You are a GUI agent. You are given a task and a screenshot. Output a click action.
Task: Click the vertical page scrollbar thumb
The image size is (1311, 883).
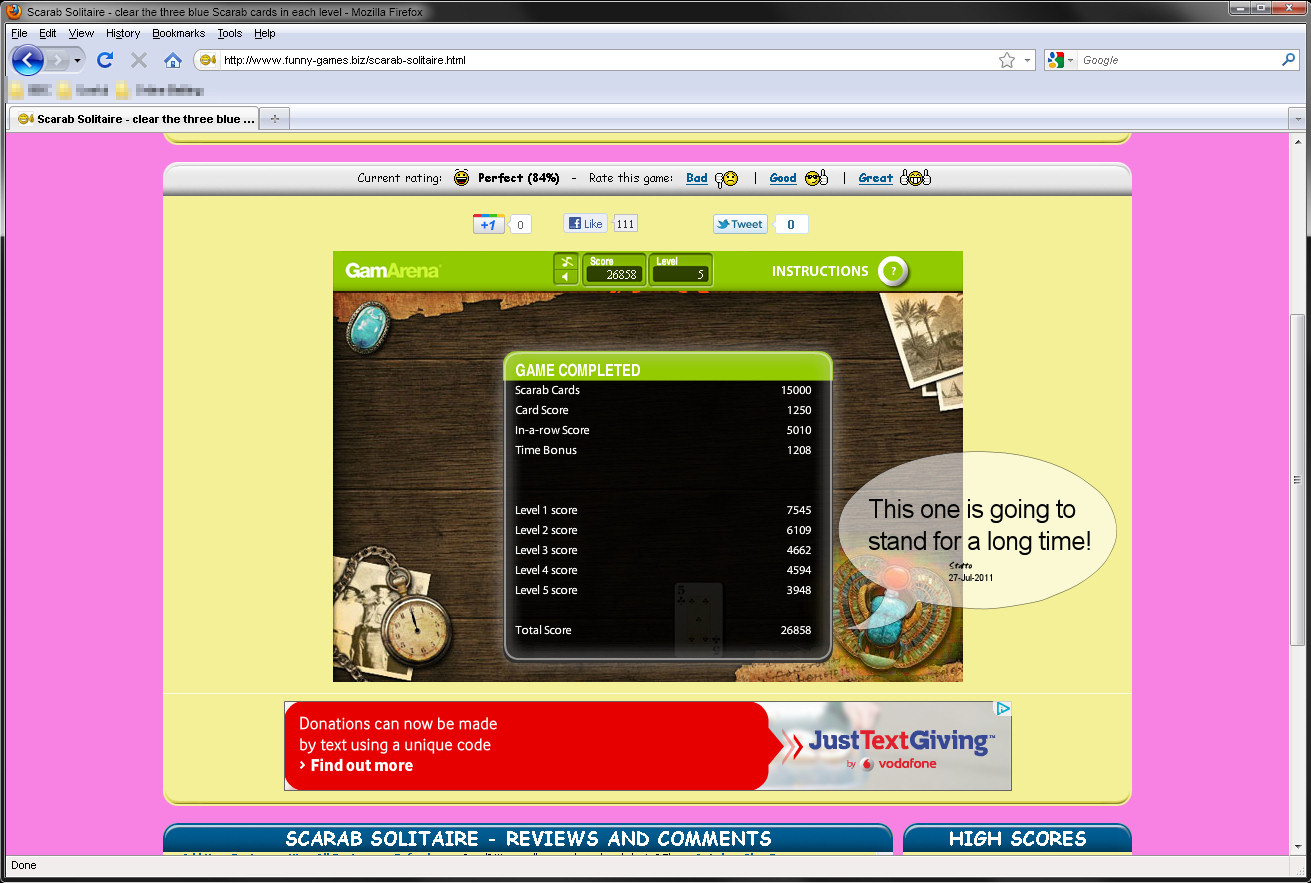[1297, 480]
